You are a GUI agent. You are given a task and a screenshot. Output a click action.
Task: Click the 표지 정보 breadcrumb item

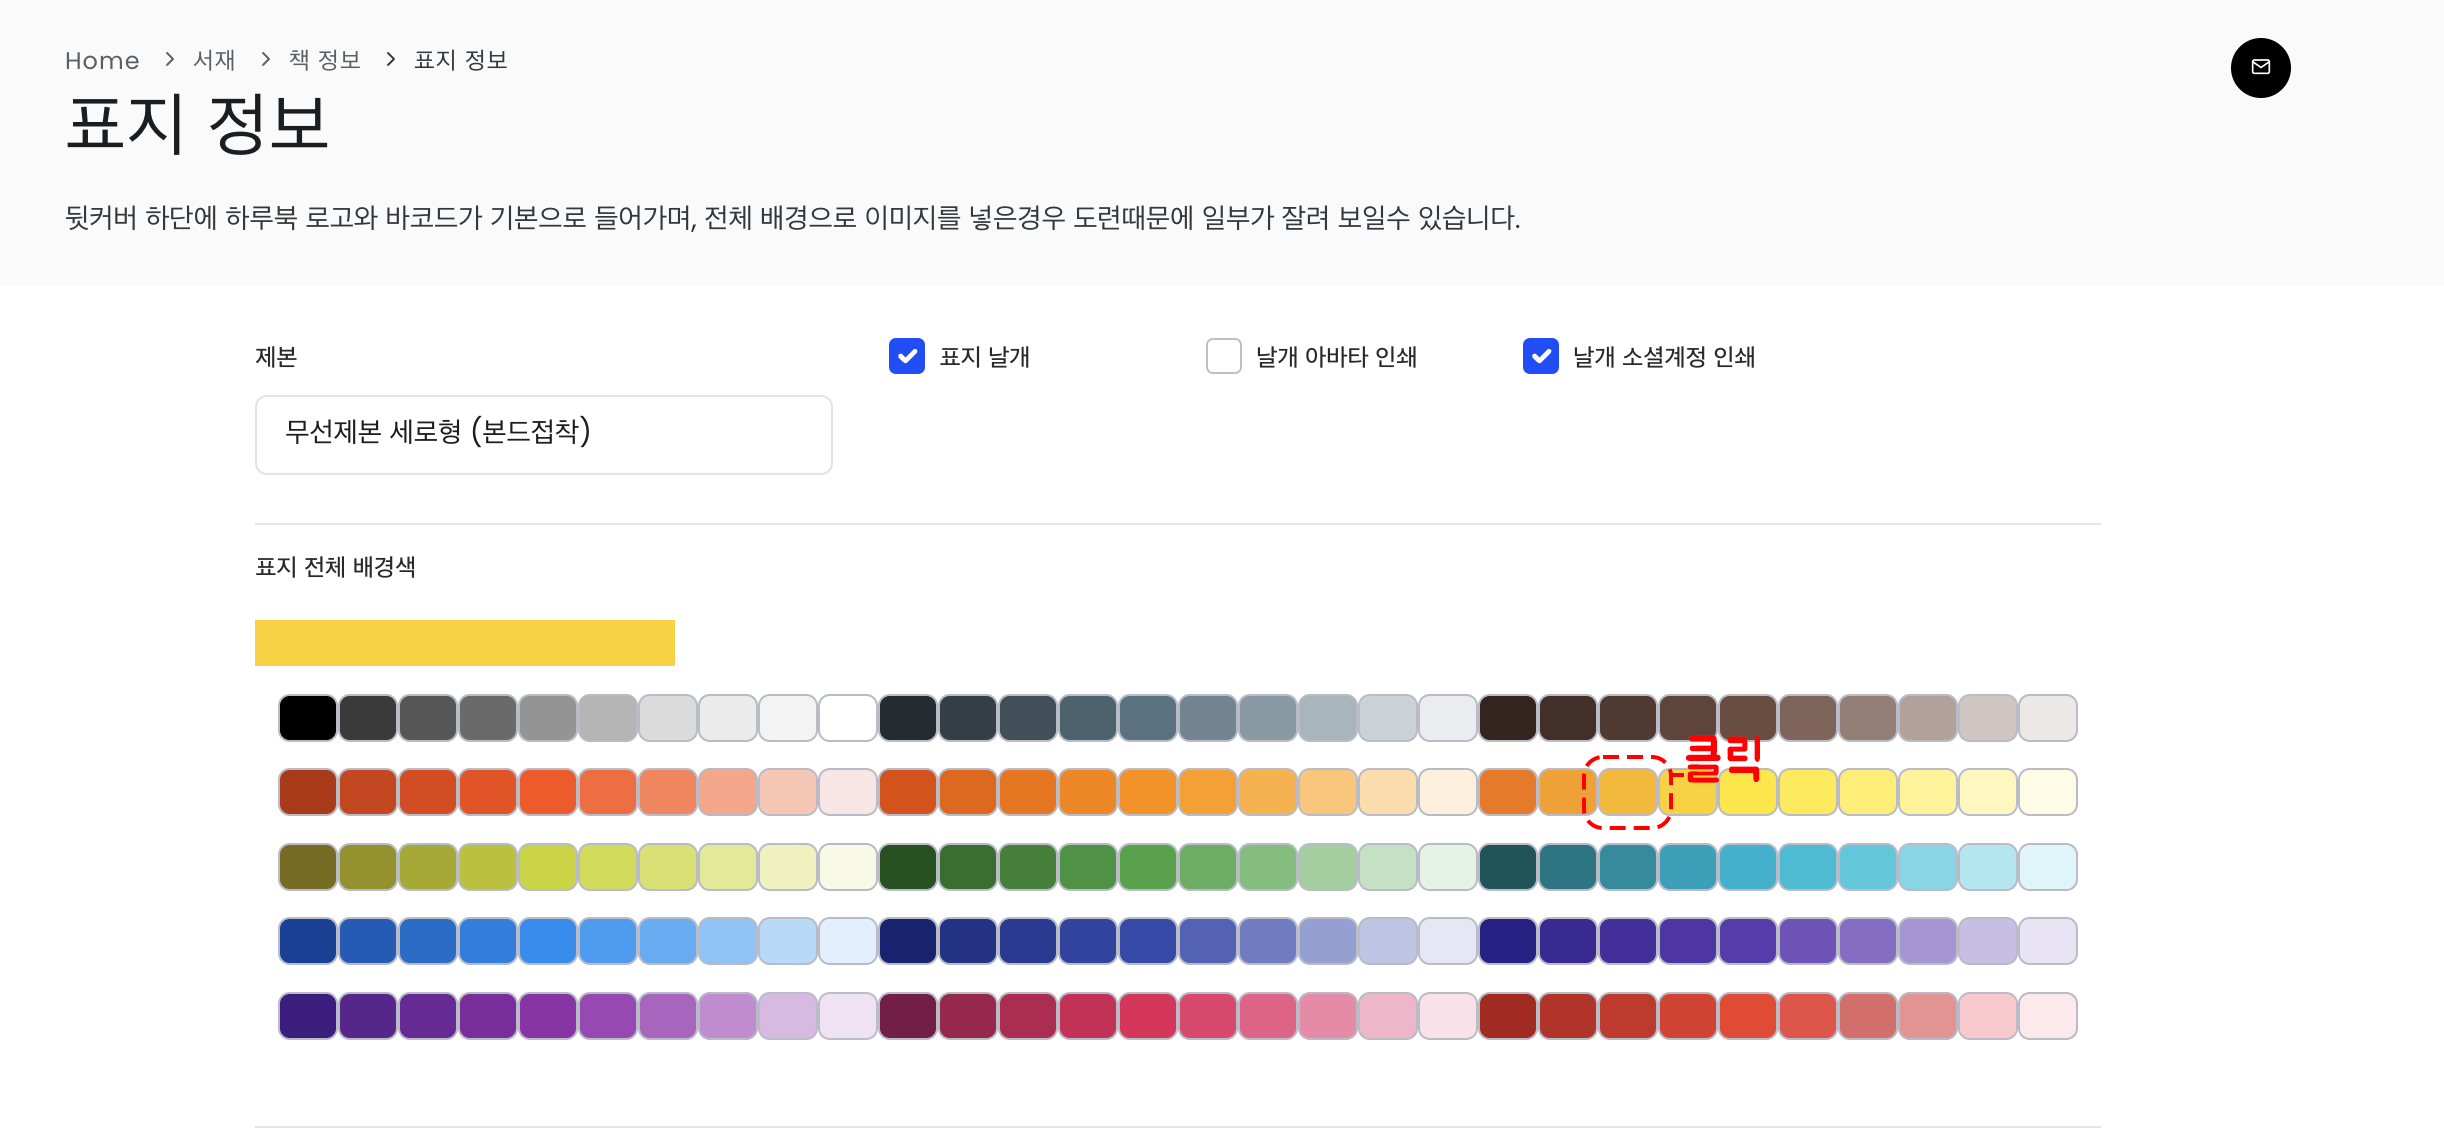[460, 60]
